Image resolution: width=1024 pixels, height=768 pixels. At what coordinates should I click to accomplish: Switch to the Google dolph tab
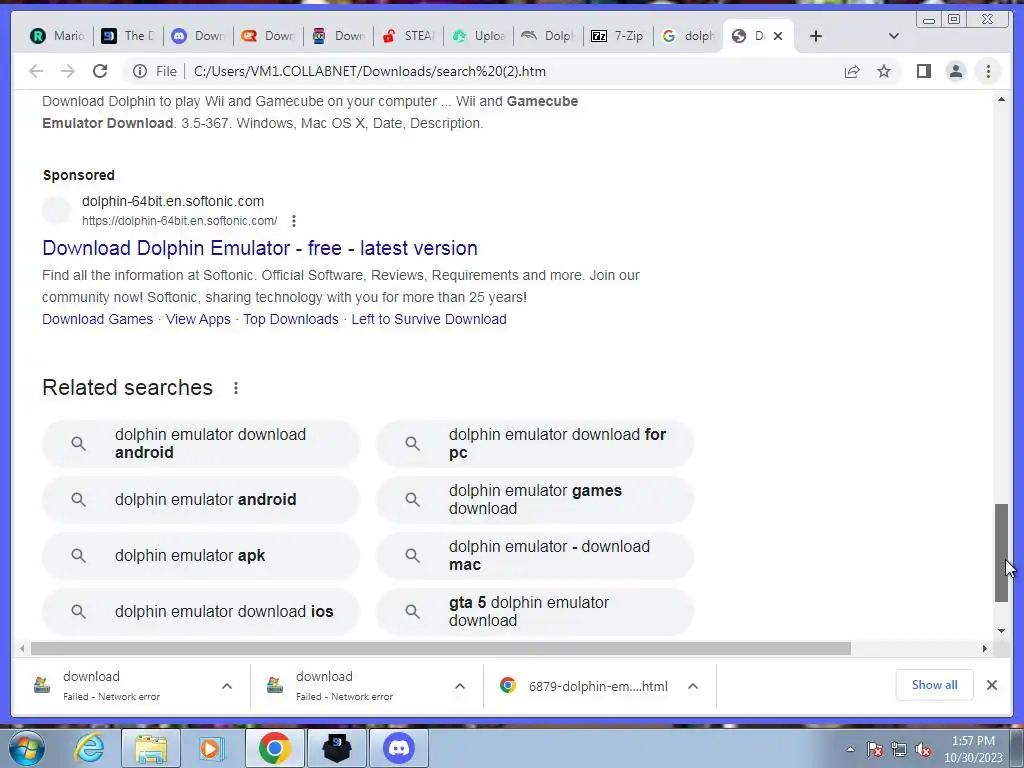[688, 36]
